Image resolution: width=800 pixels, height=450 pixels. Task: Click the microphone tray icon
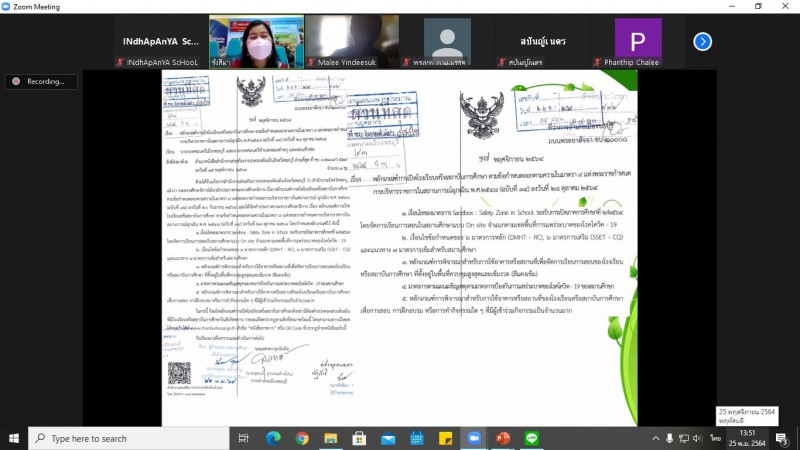click(669, 438)
